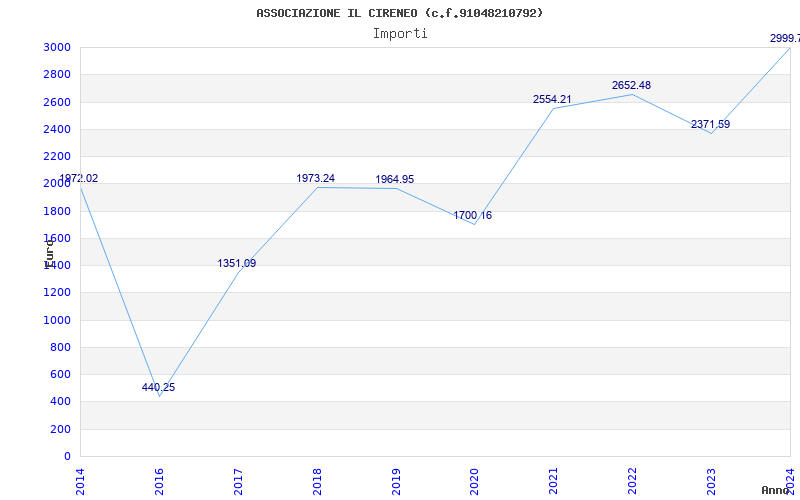Screen dimensions: 800x500
Task: Click the 0 y-axis tick label
Action: 68,457
